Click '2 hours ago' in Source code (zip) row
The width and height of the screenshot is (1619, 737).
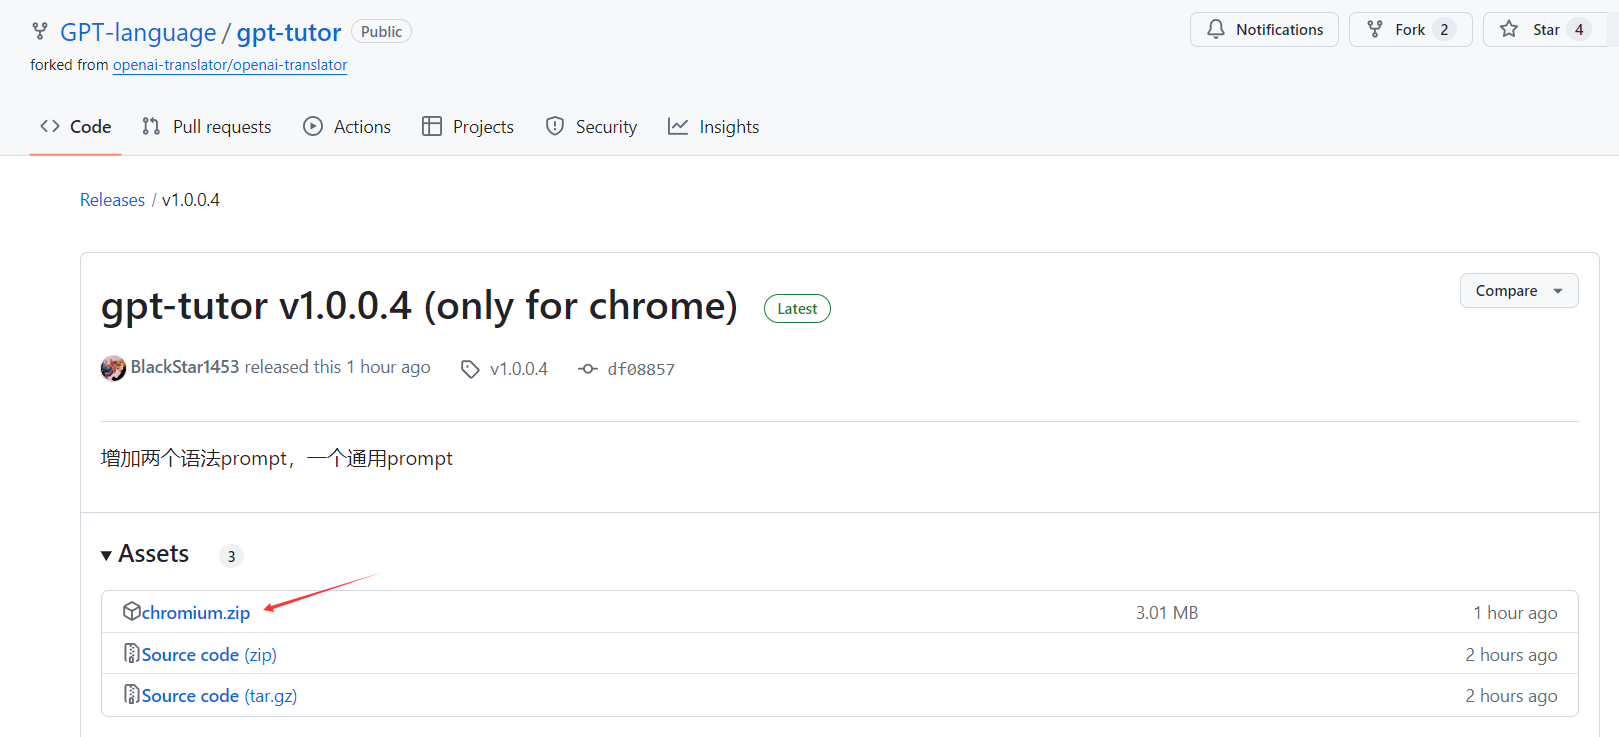[1511, 655]
